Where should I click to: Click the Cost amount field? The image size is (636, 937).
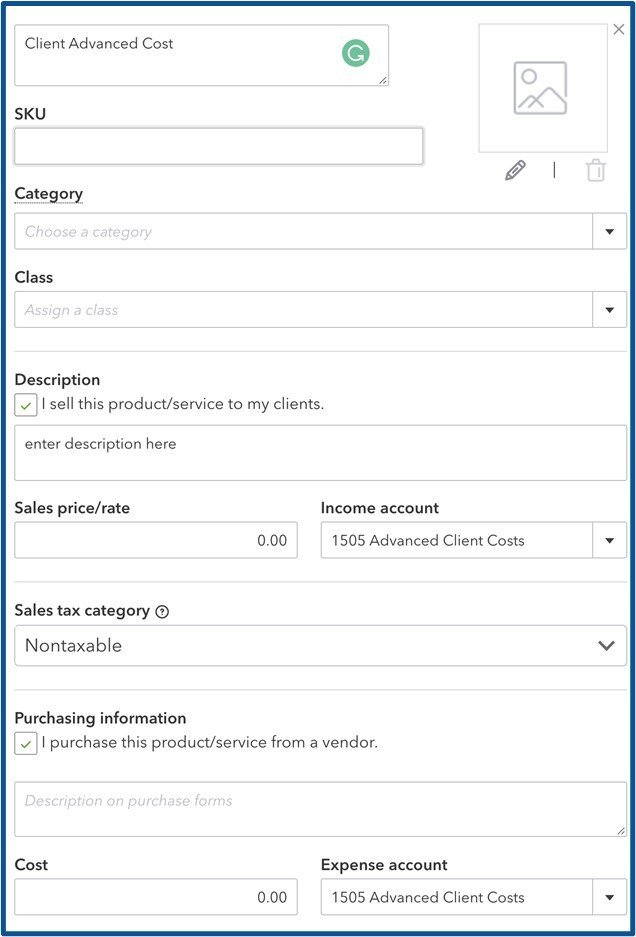coord(156,898)
